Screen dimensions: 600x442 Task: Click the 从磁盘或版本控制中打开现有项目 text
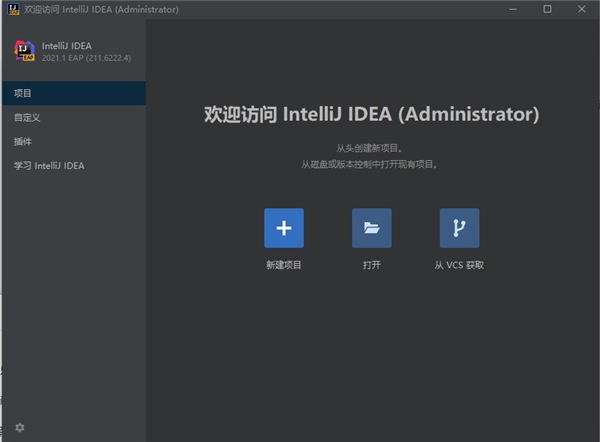(369, 165)
